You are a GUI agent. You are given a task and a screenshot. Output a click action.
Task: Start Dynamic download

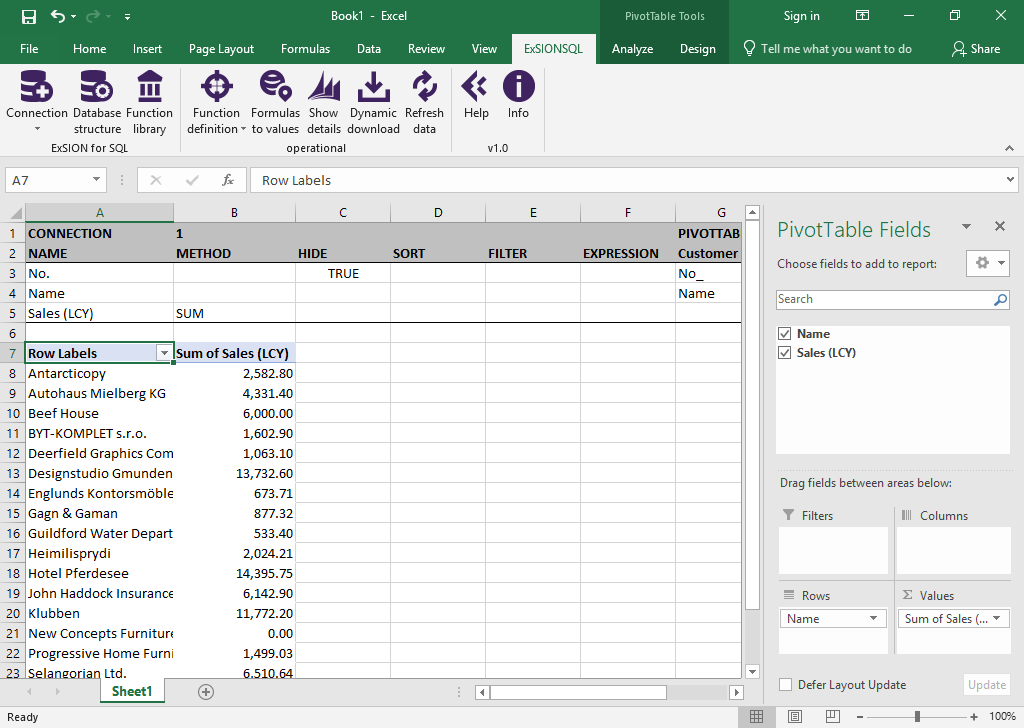coord(373,102)
